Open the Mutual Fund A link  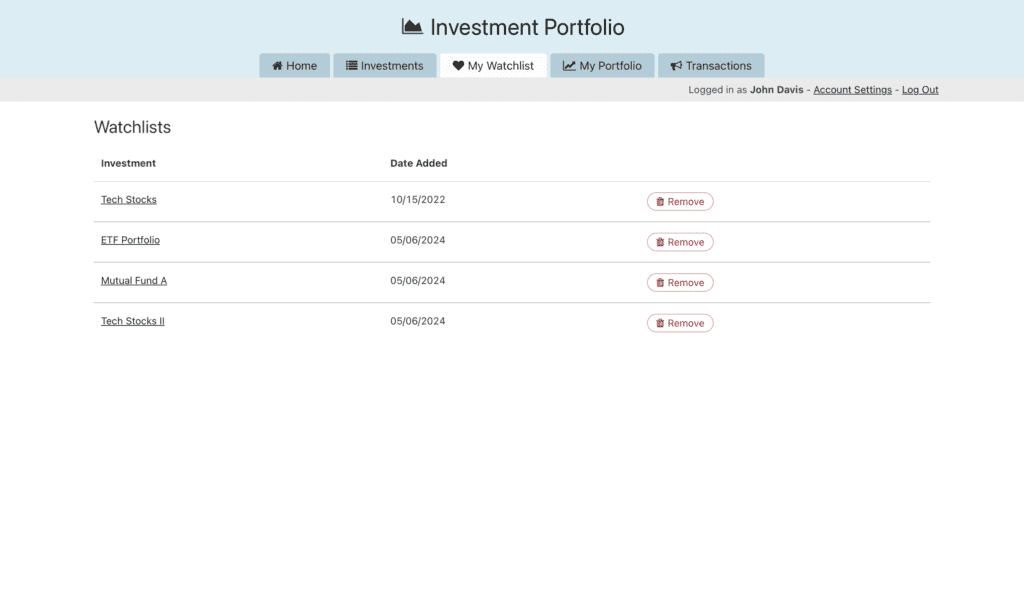(x=134, y=281)
